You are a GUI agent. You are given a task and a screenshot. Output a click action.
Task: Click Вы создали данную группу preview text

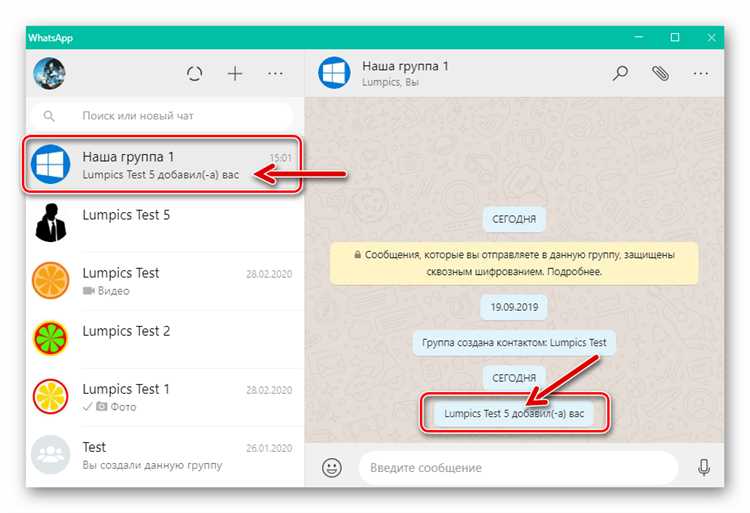(152, 465)
